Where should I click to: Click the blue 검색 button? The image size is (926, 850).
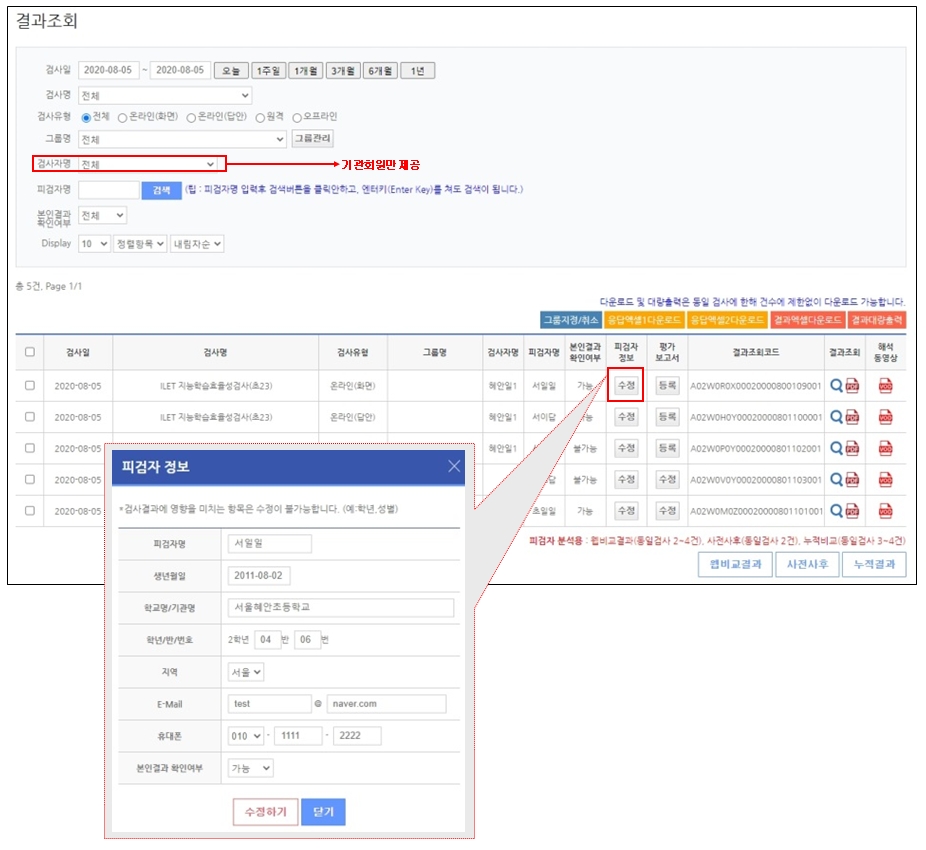click(x=162, y=189)
